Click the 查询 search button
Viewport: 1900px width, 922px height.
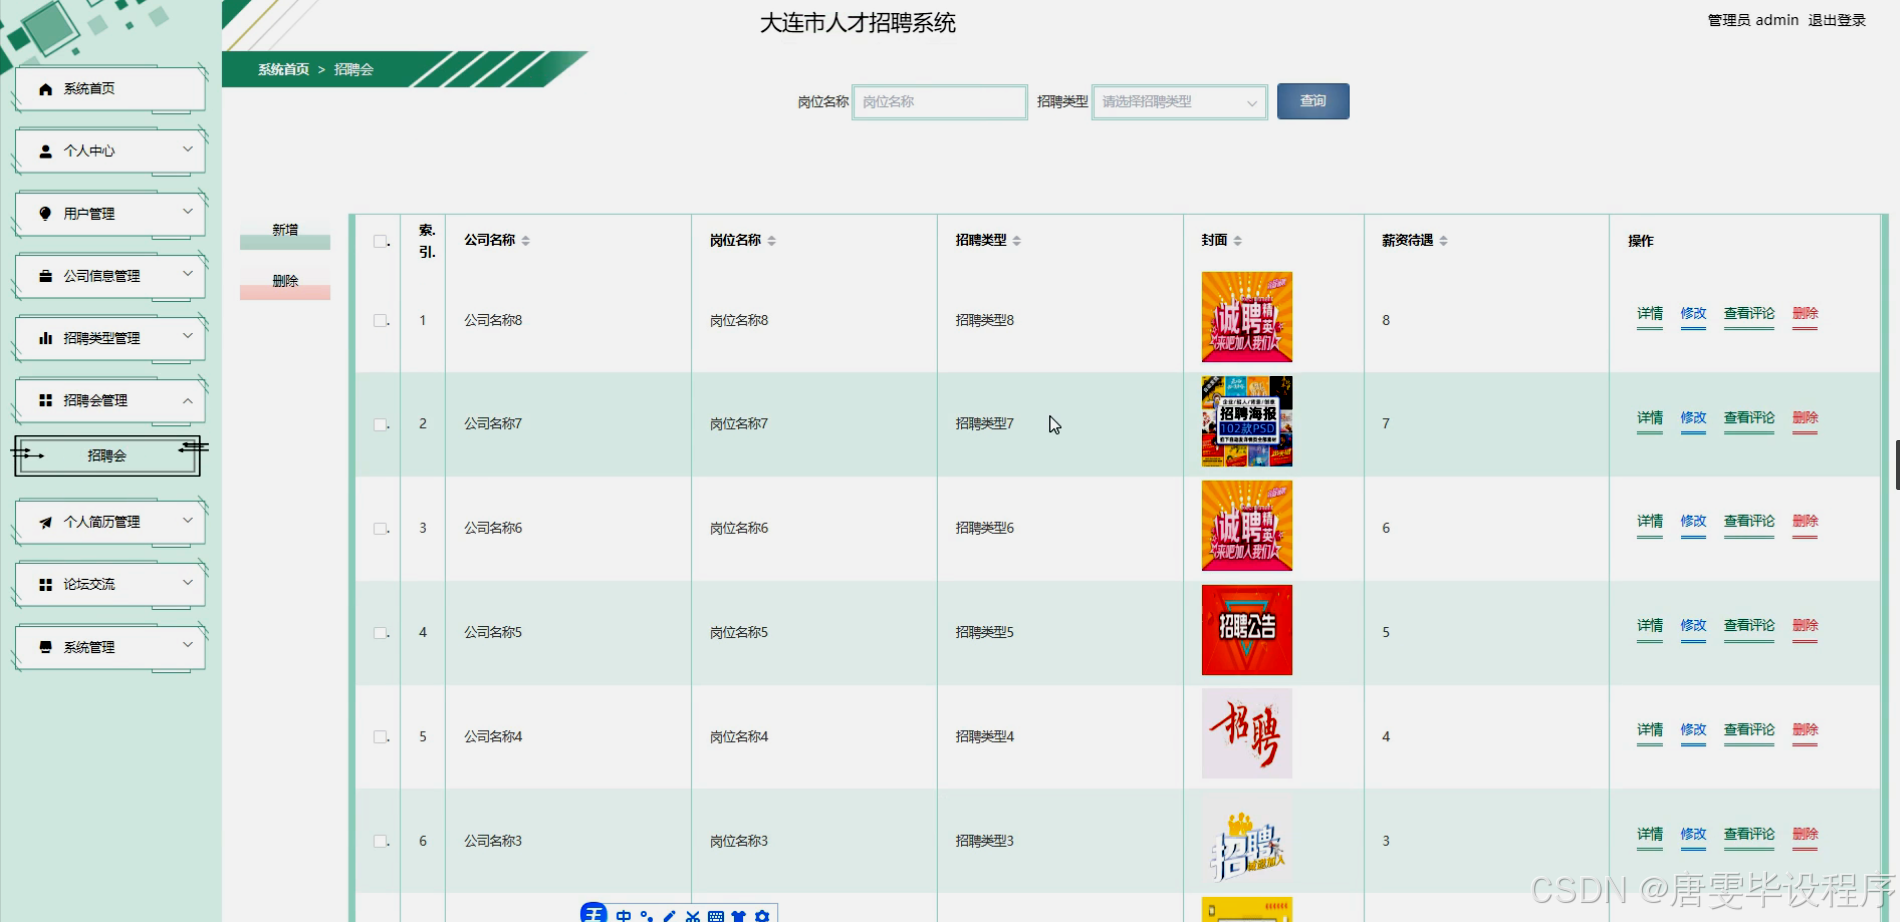point(1313,101)
